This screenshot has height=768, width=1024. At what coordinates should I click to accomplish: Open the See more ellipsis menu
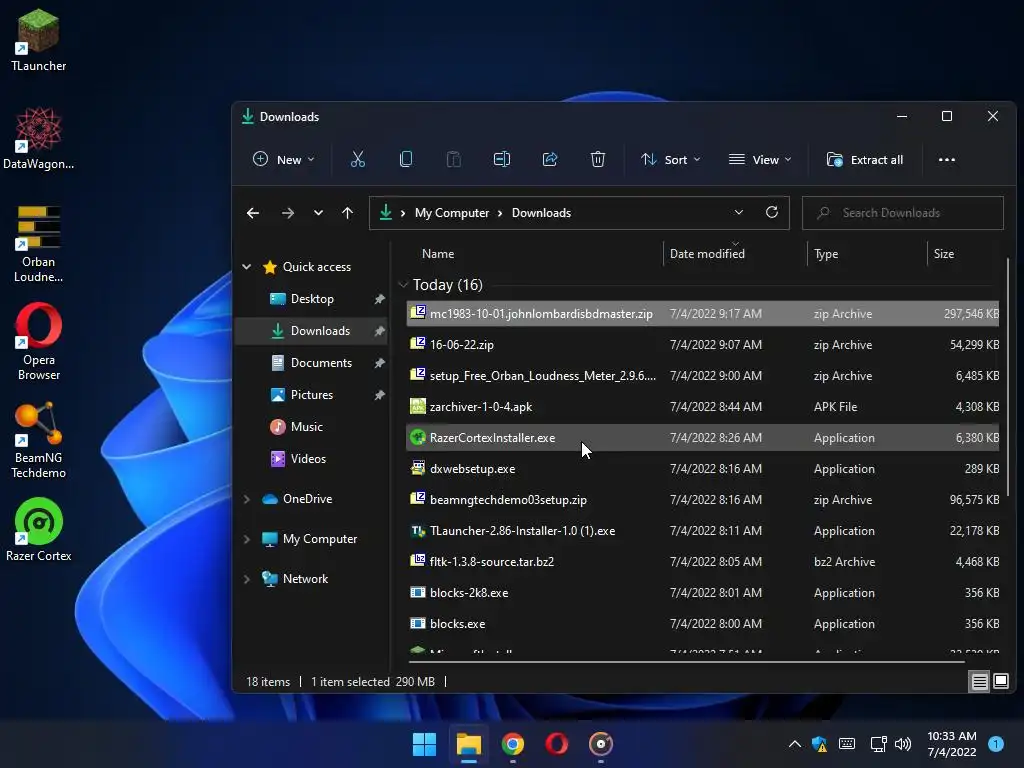click(x=947, y=159)
